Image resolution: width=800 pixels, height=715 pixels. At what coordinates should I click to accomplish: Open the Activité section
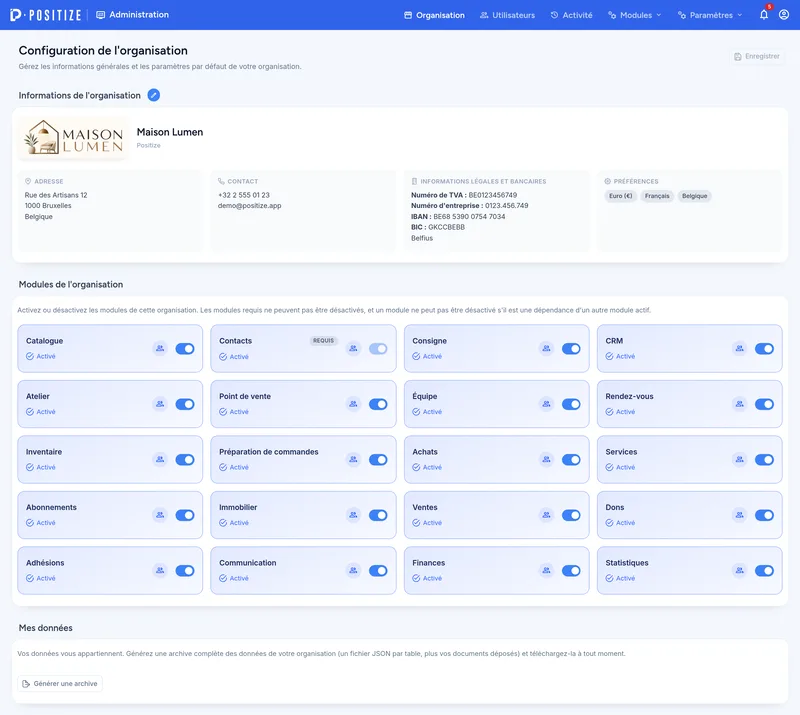[x=571, y=15]
